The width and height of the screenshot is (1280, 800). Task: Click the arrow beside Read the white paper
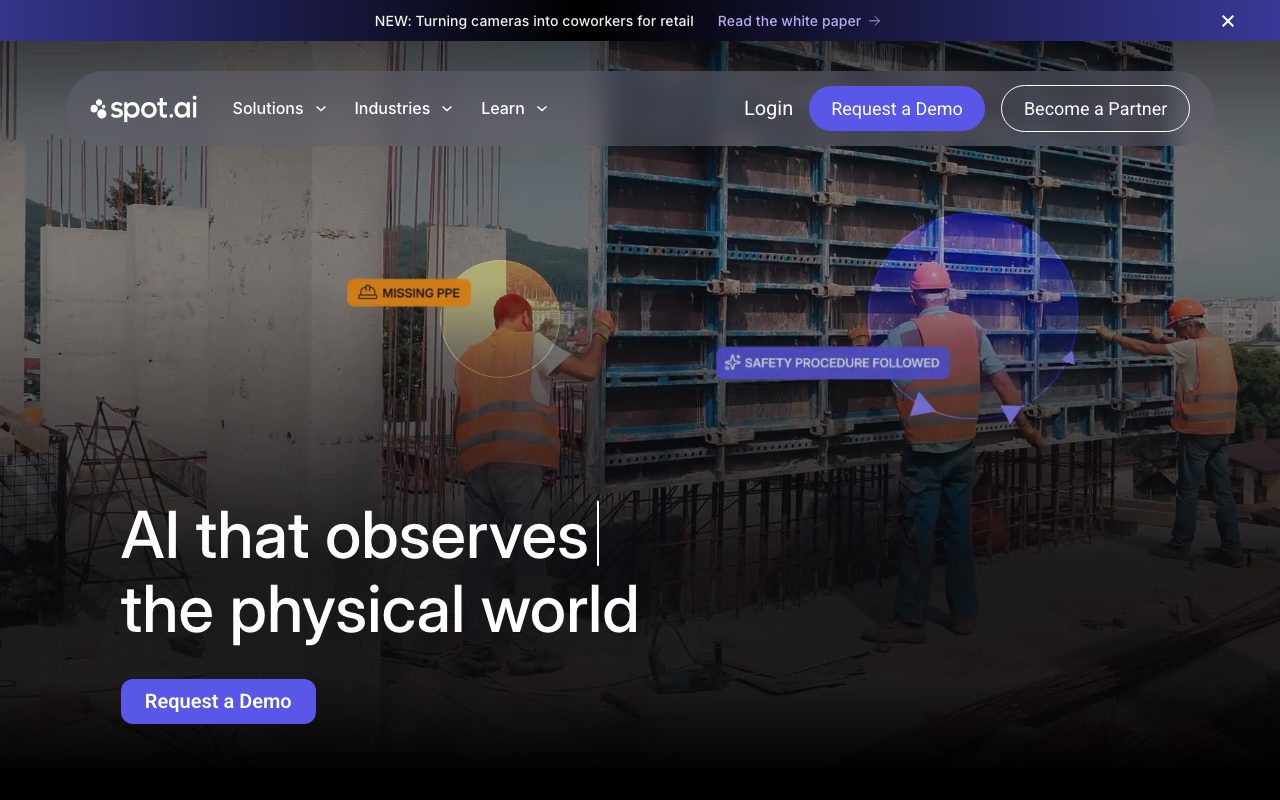(875, 21)
